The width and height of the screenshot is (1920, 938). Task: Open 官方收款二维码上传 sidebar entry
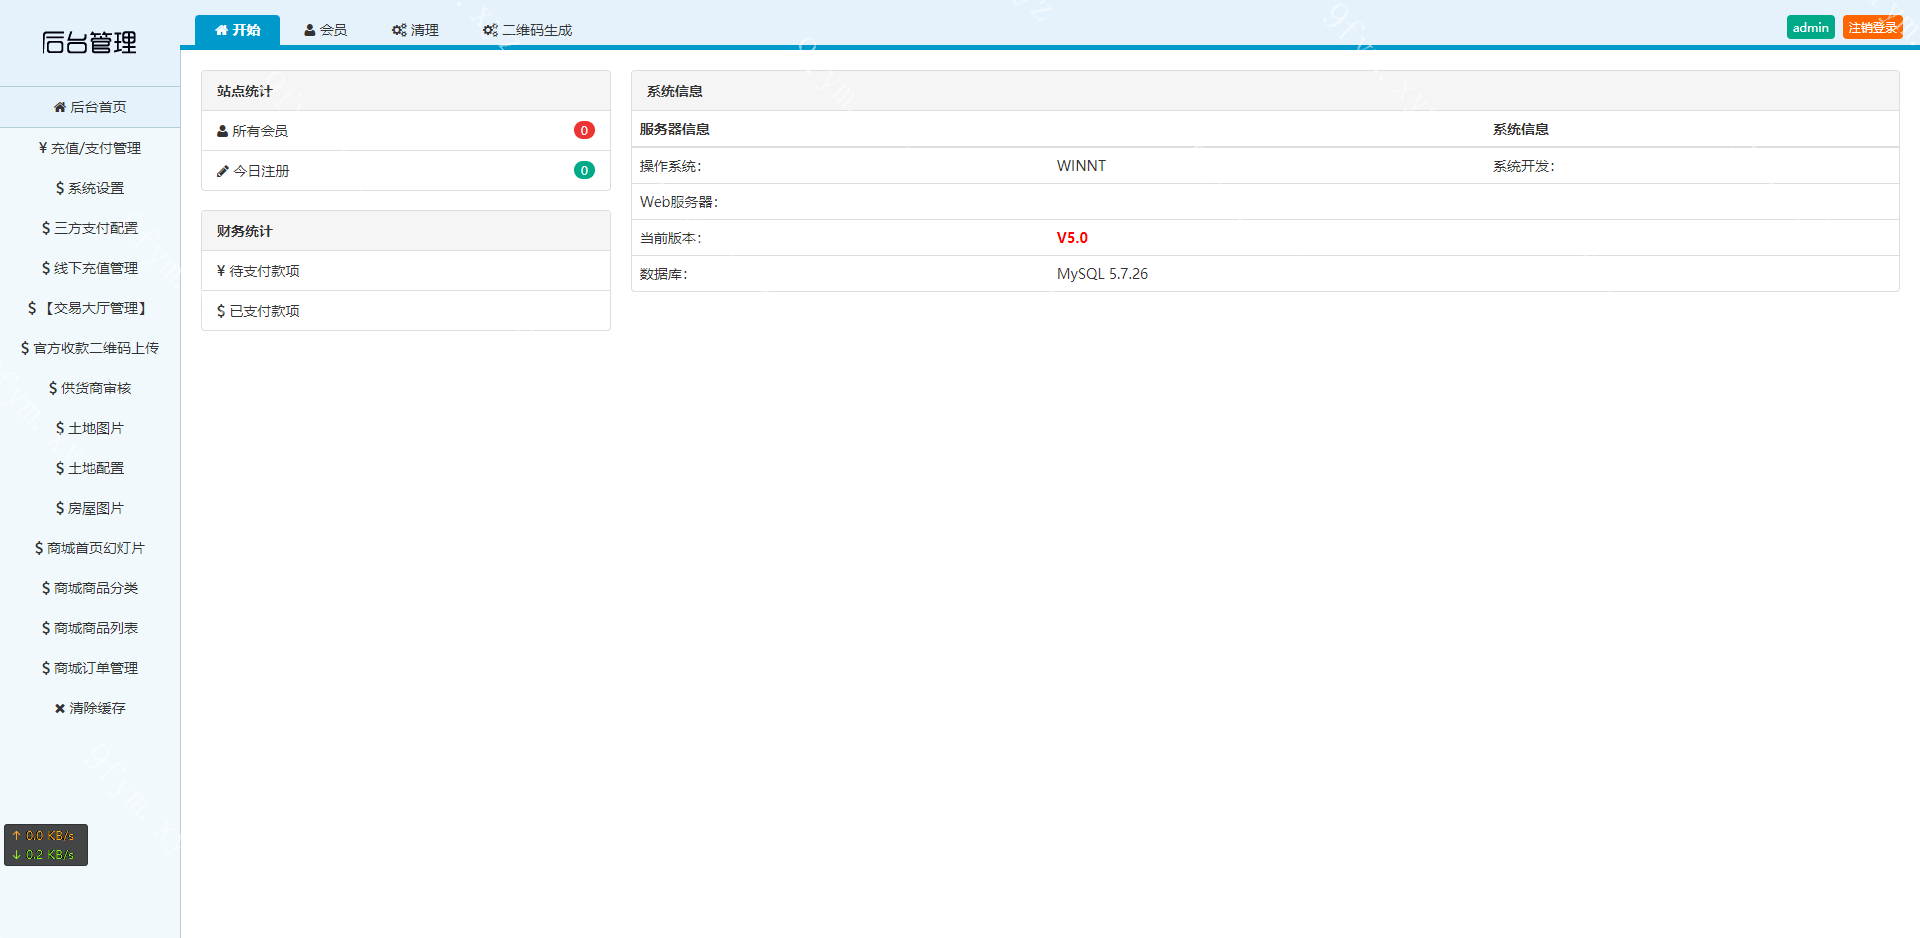(x=90, y=348)
